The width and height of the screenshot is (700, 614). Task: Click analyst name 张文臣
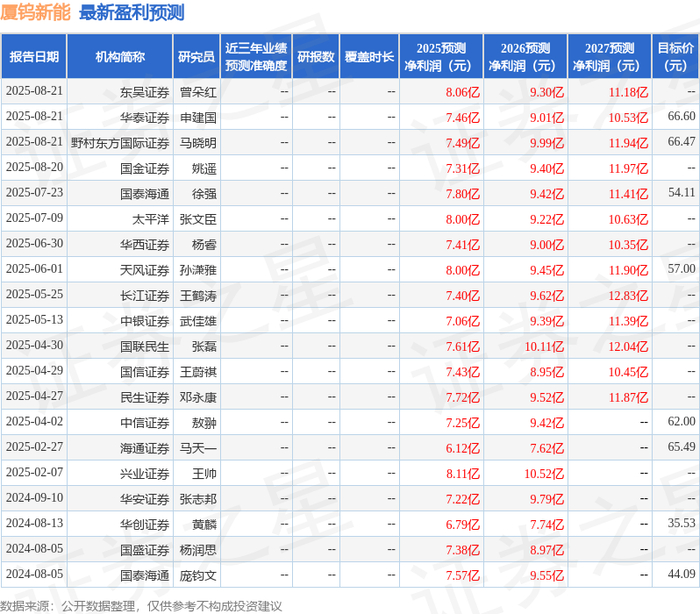198,219
